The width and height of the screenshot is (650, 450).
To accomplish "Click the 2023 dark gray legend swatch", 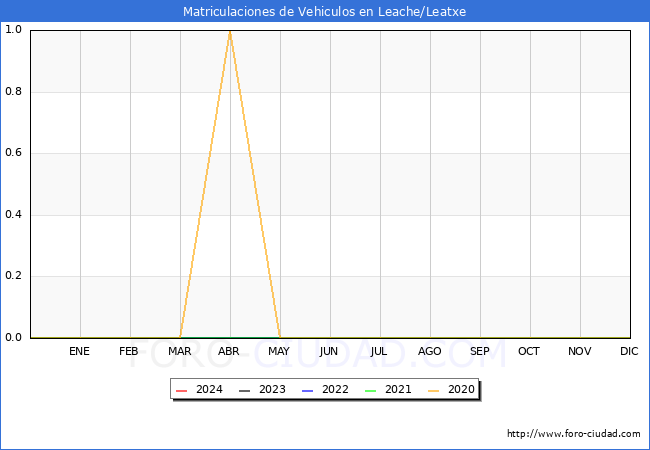I will point(245,391).
